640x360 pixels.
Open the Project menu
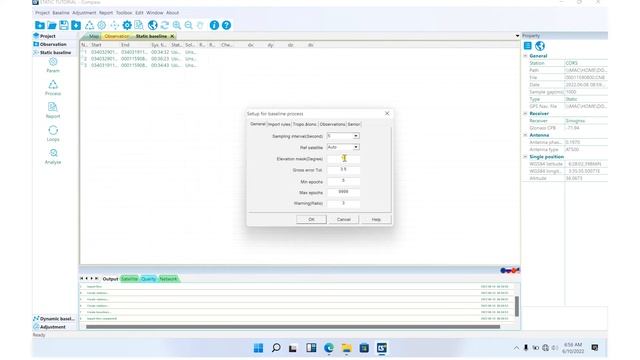(42, 13)
